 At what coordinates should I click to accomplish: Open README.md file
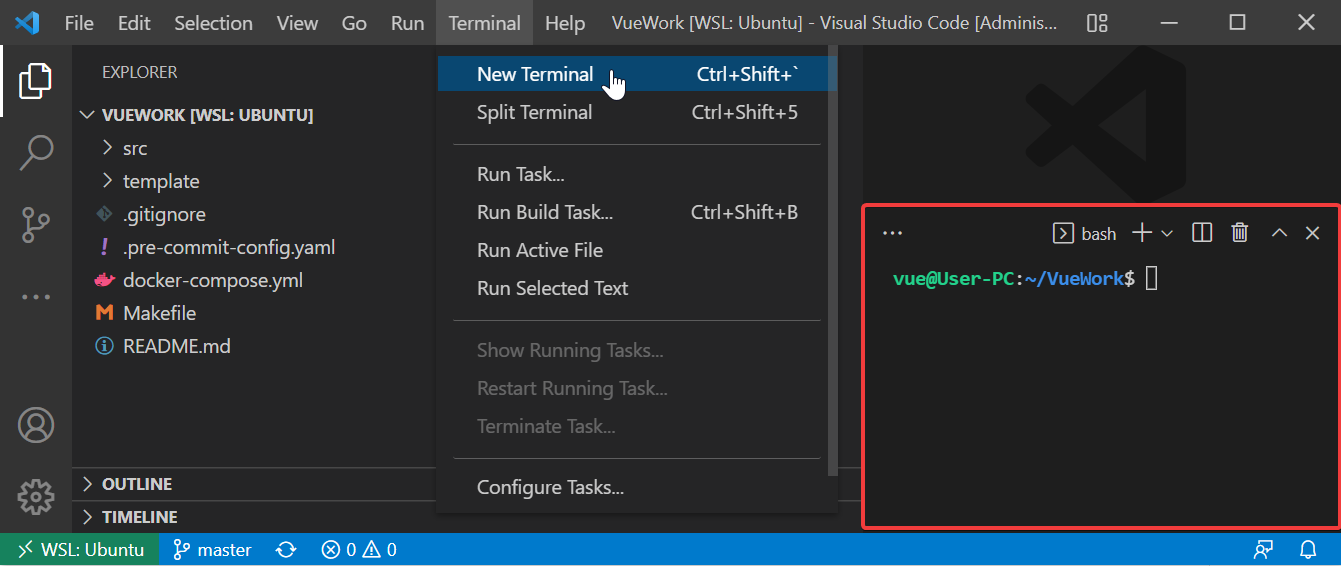177,346
